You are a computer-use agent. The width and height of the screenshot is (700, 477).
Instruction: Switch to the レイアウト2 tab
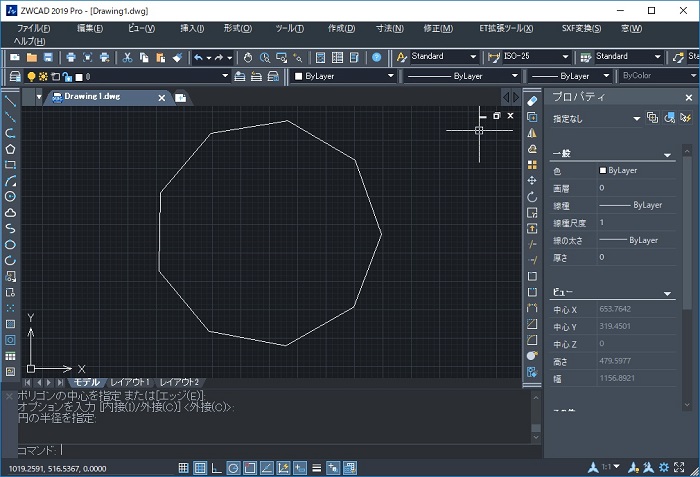[x=179, y=382]
